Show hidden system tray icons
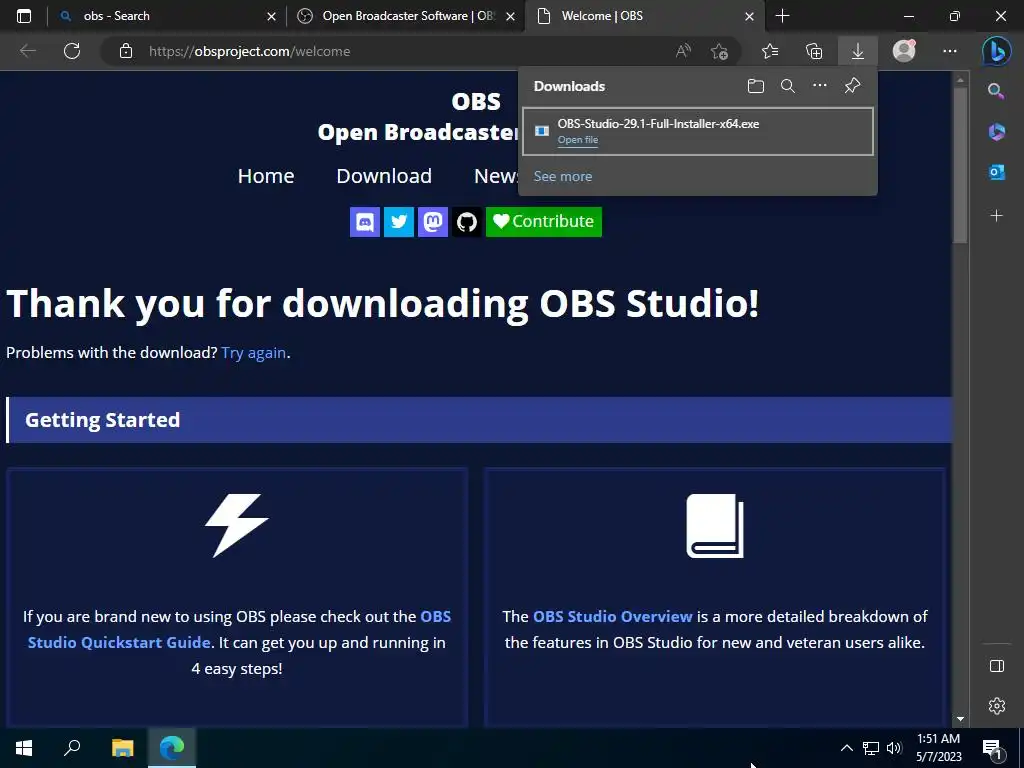The height and width of the screenshot is (768, 1024). click(846, 748)
